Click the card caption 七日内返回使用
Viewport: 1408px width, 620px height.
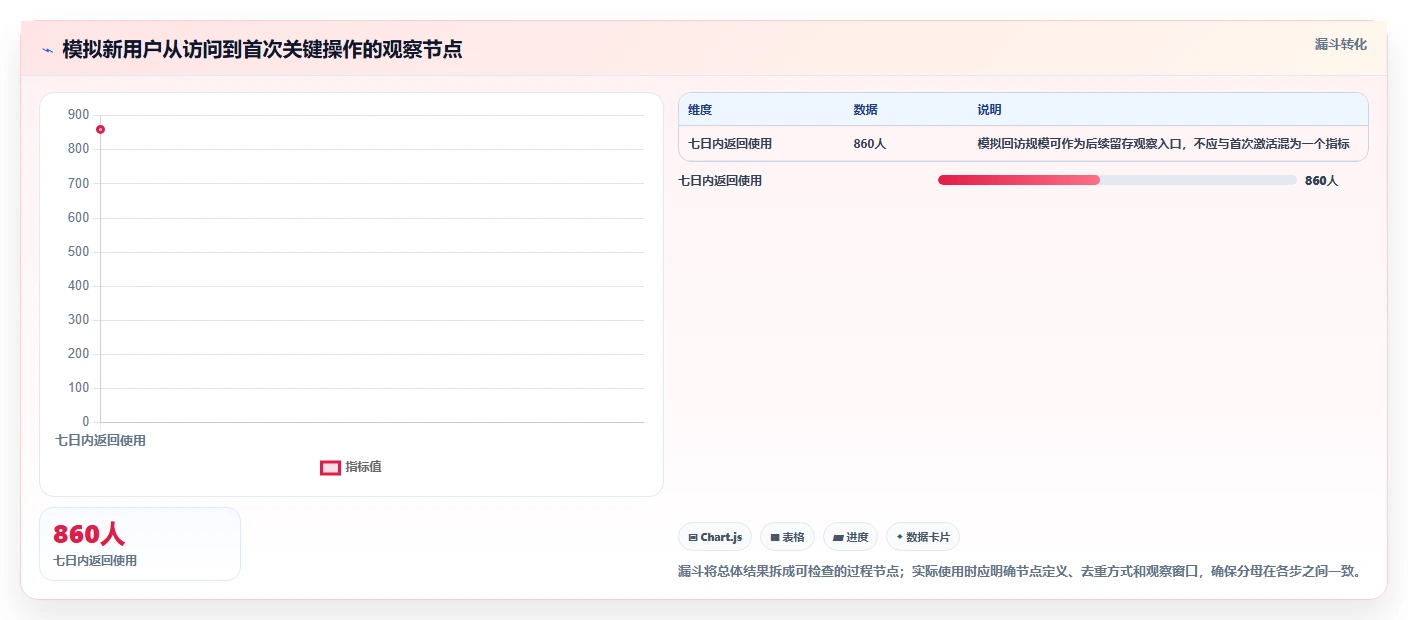[x=95, y=561]
